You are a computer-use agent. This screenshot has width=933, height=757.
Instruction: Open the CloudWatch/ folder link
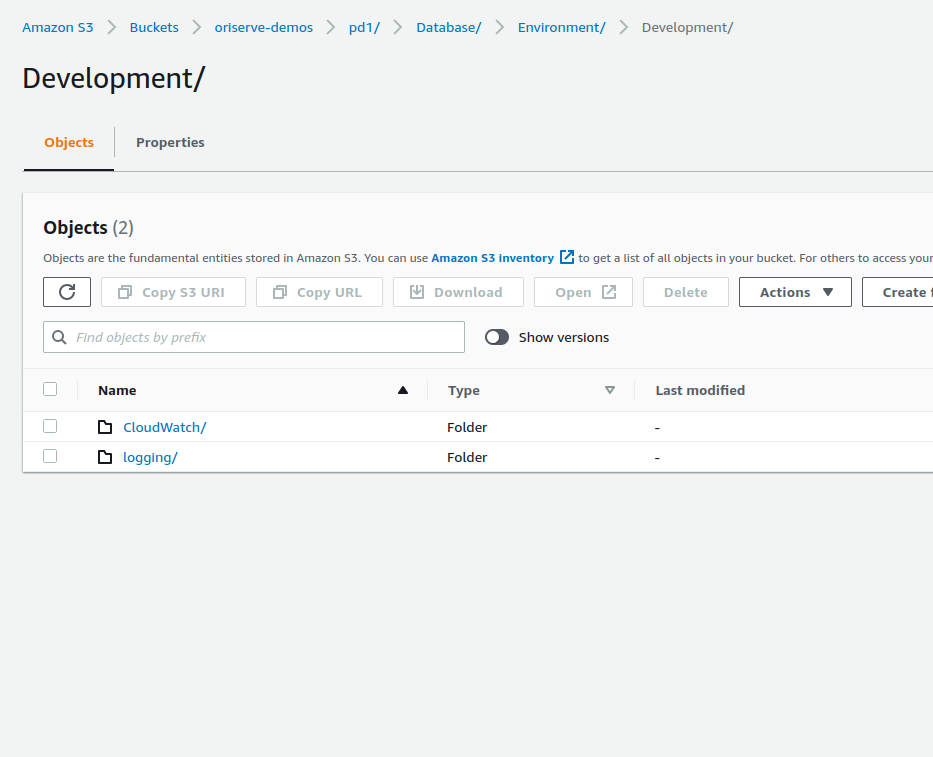(x=164, y=427)
